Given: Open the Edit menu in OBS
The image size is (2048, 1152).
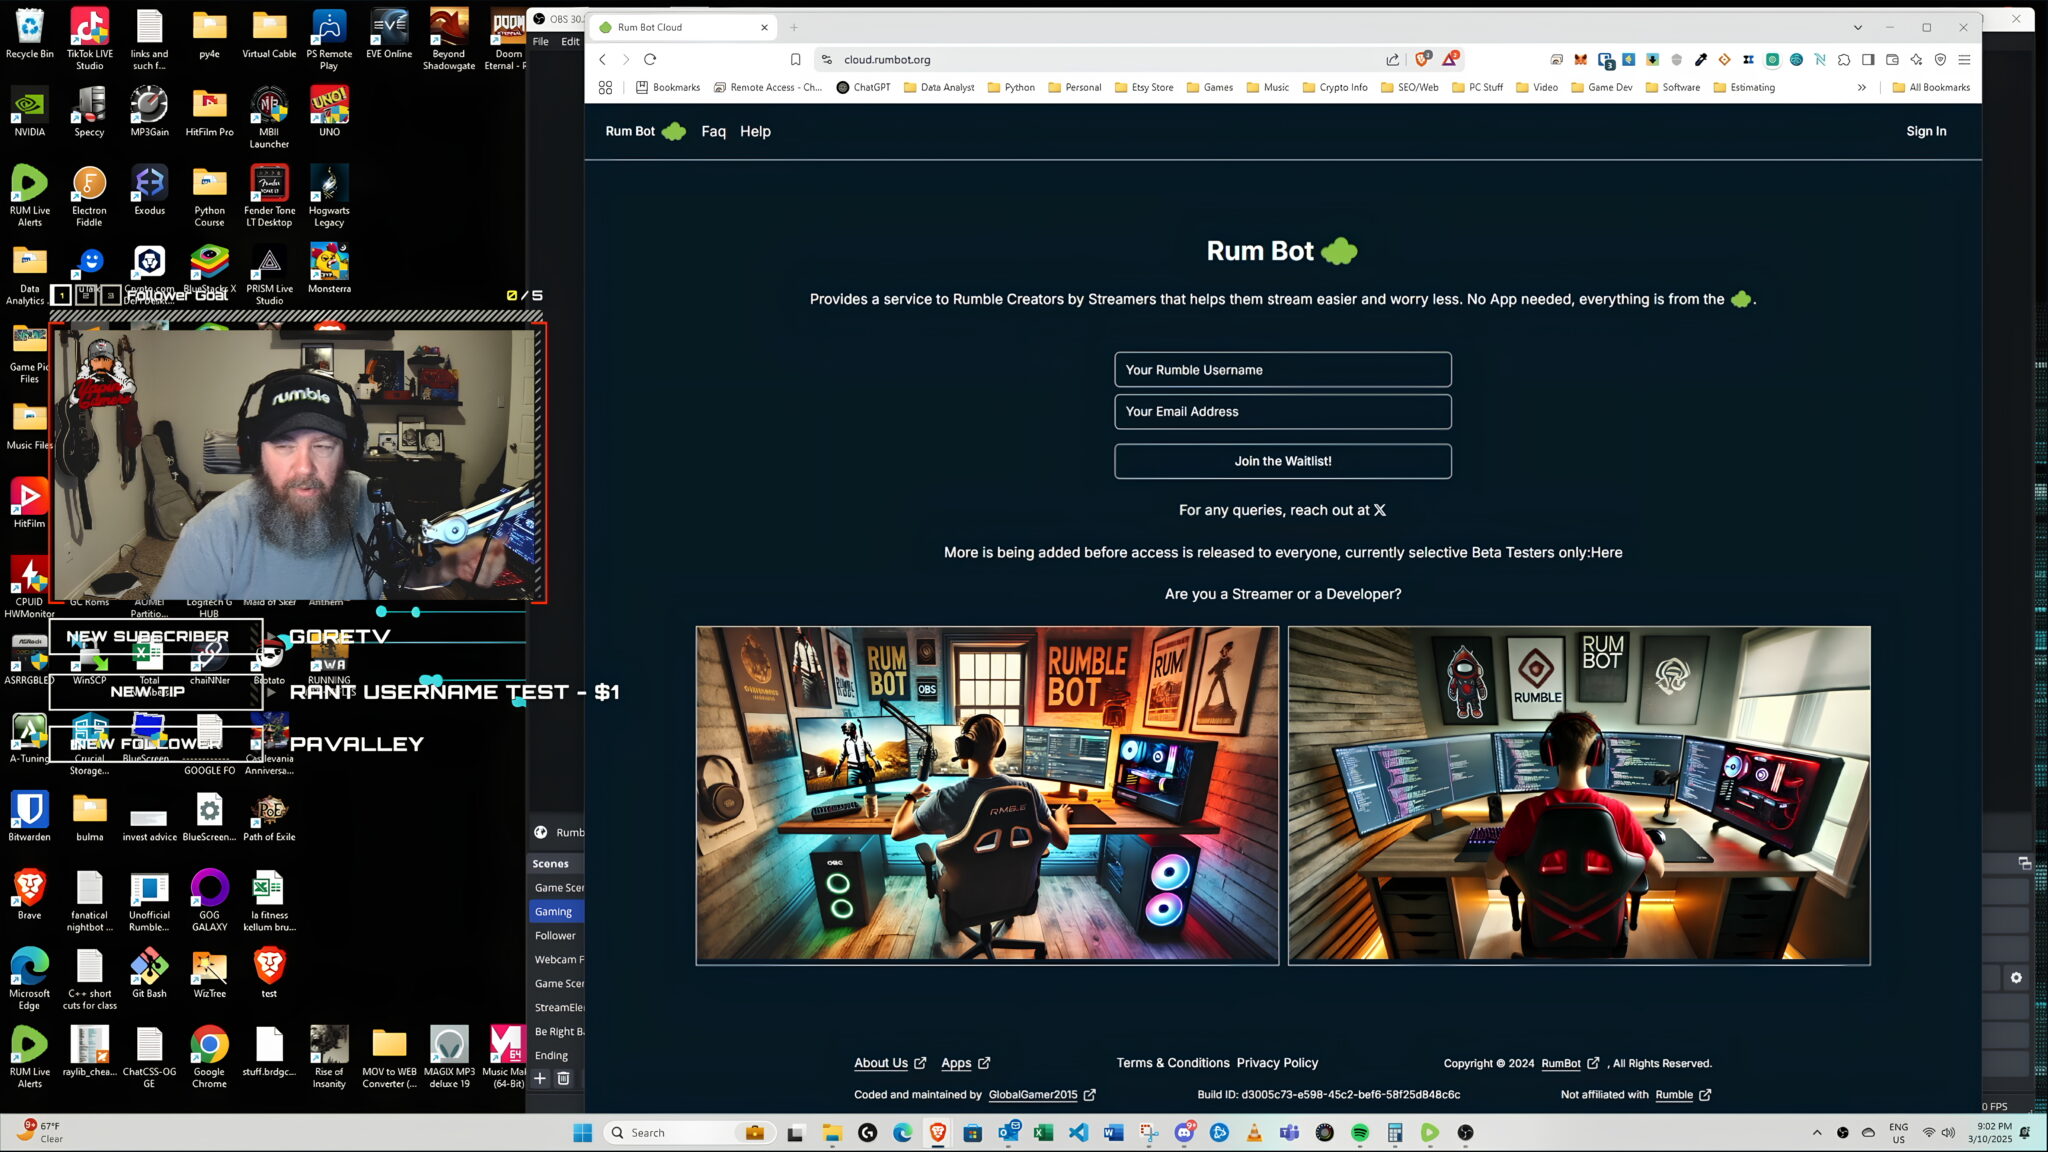Looking at the screenshot, I should (569, 41).
